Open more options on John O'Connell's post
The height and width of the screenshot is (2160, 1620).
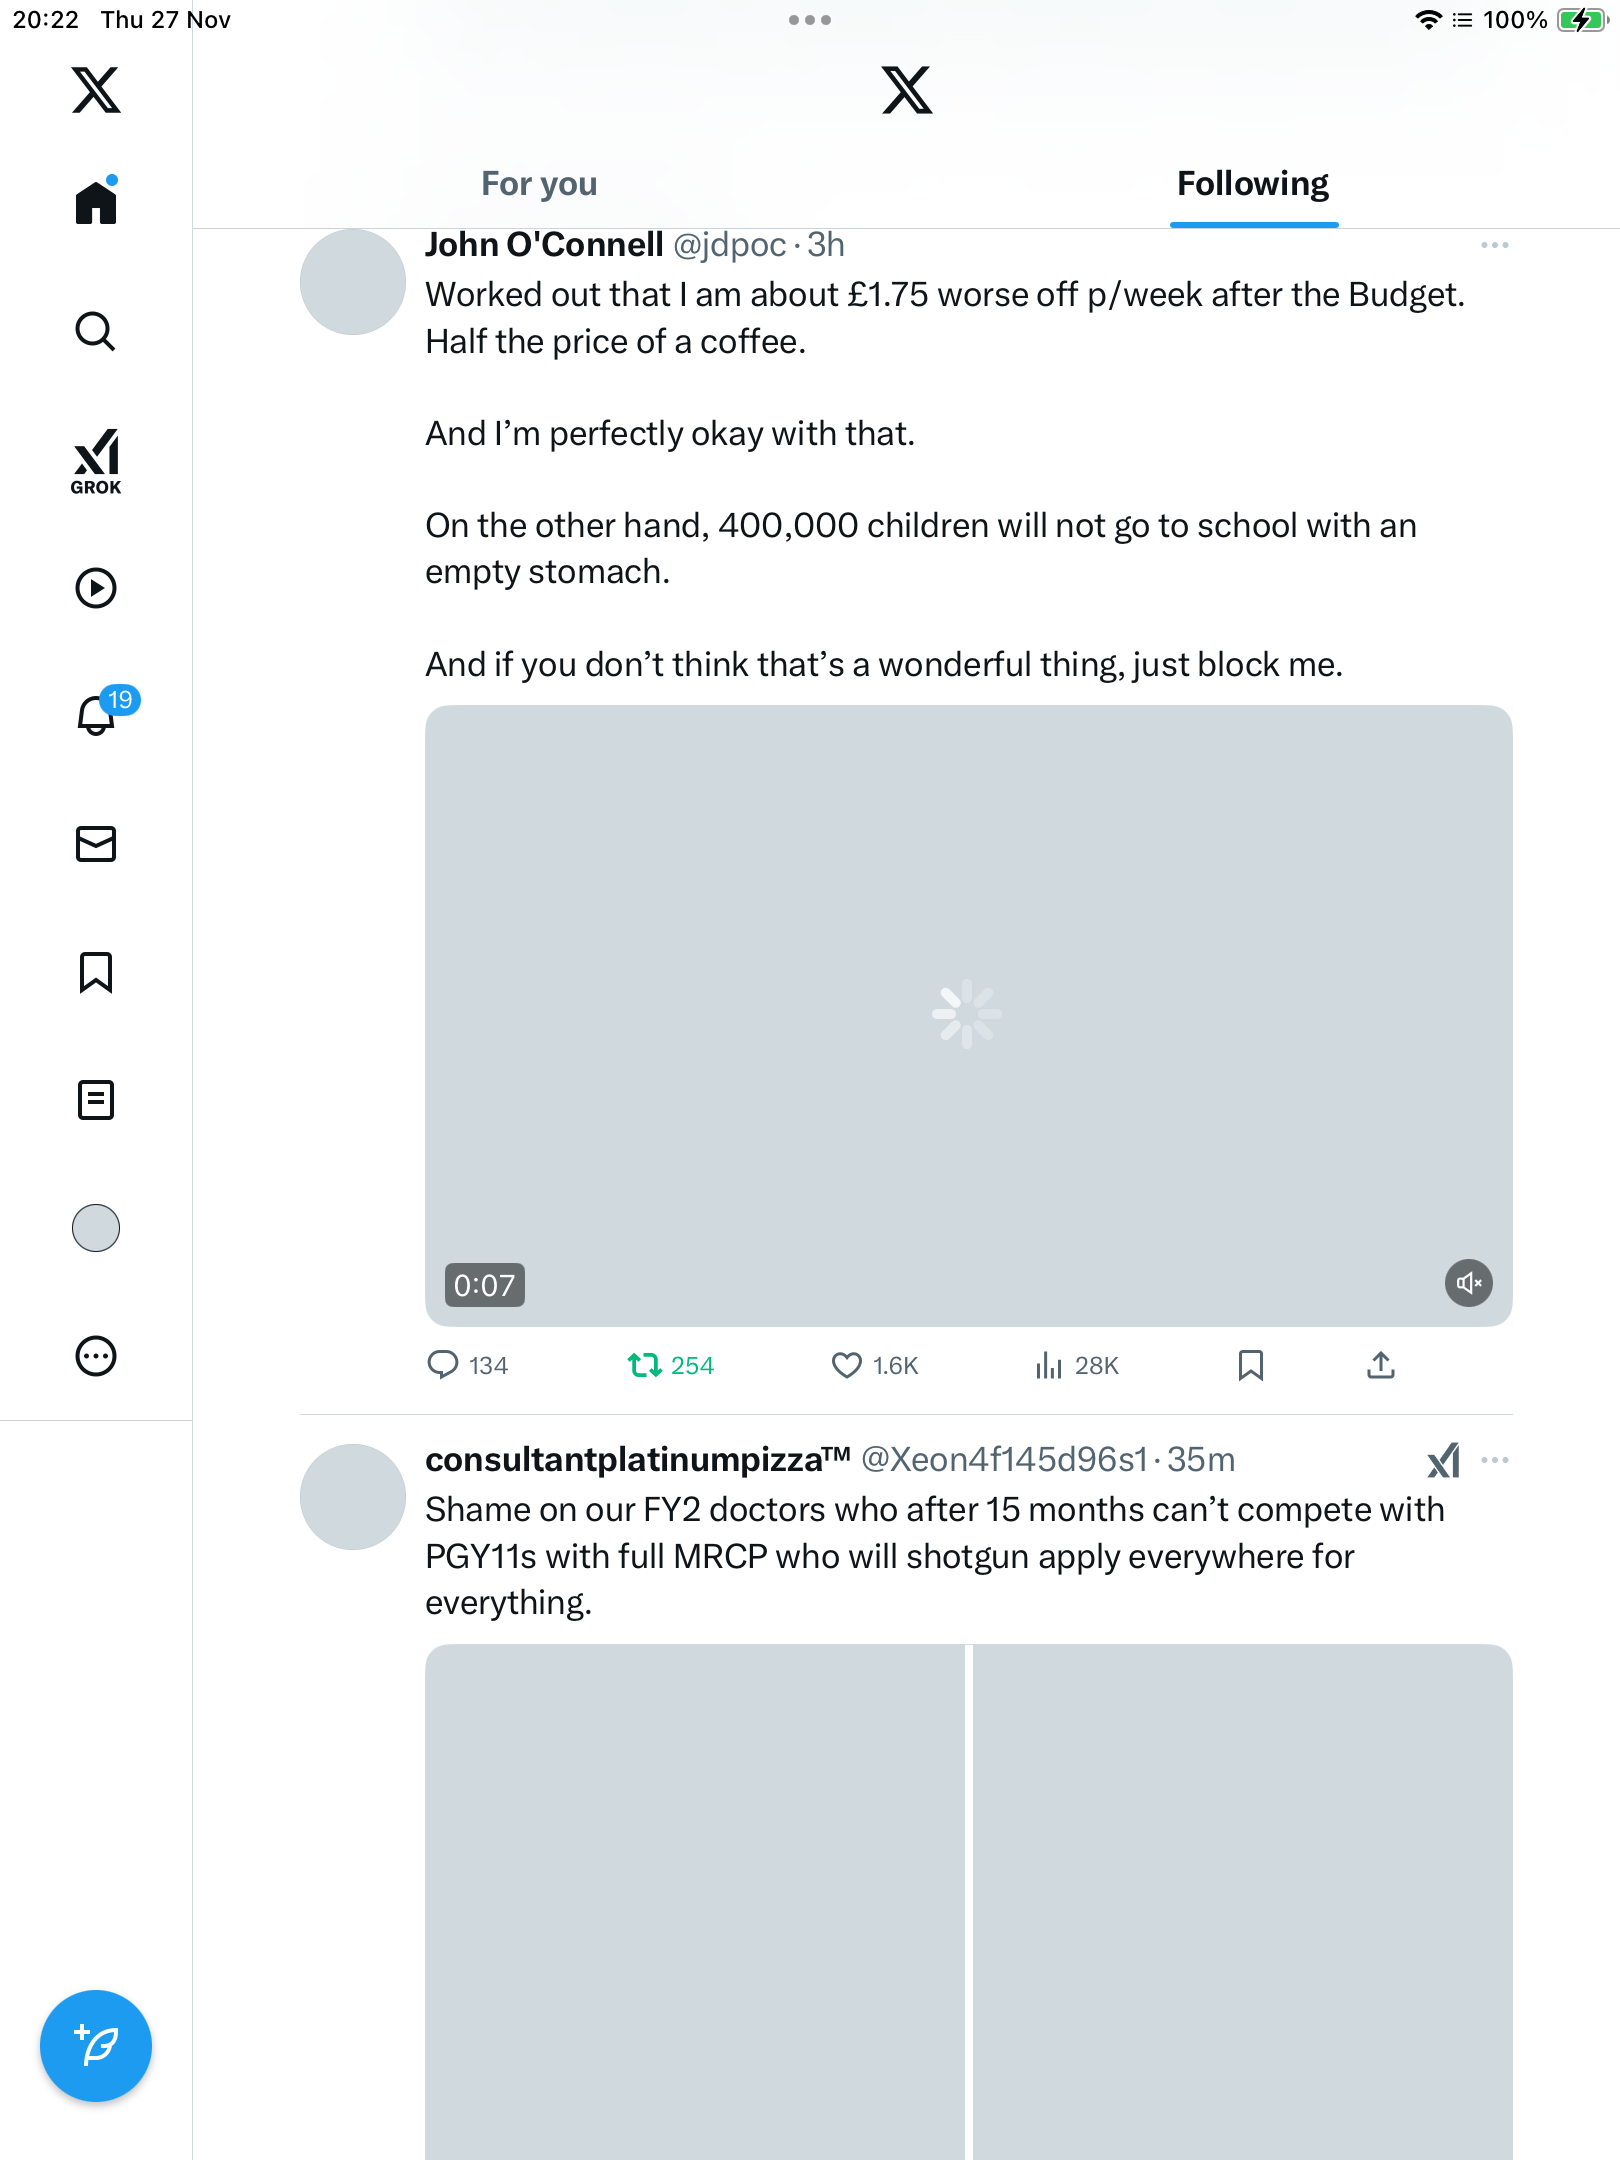[x=1494, y=245]
